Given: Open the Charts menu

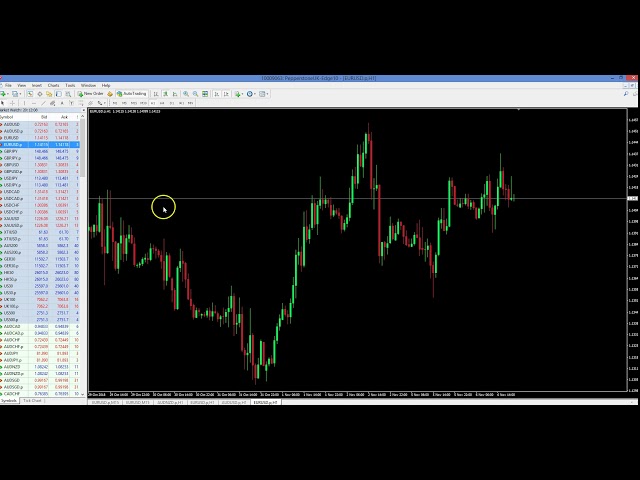Looking at the screenshot, I should pos(53,85).
